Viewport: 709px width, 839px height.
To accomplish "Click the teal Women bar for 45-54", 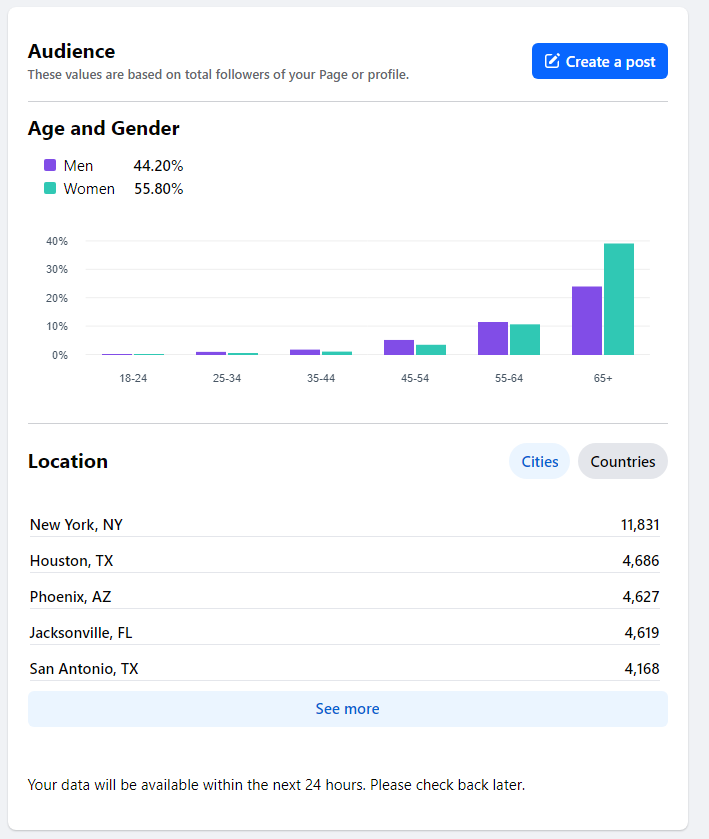I will (x=431, y=349).
